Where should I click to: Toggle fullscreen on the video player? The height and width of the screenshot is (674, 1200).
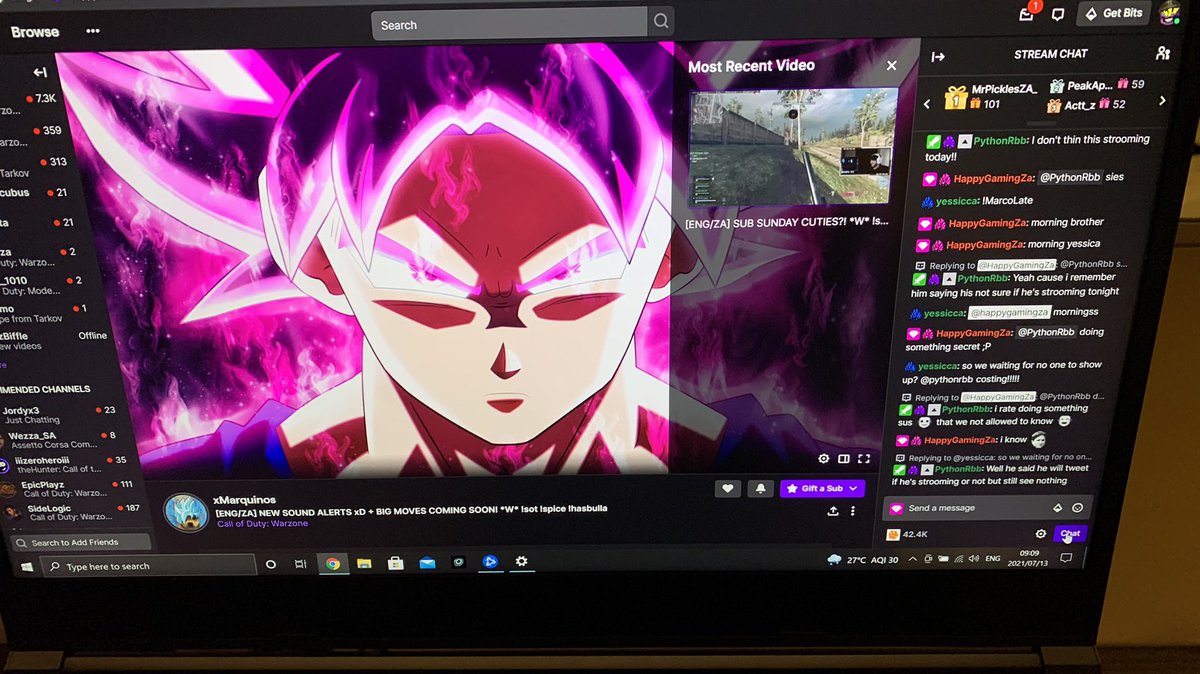tap(864, 459)
